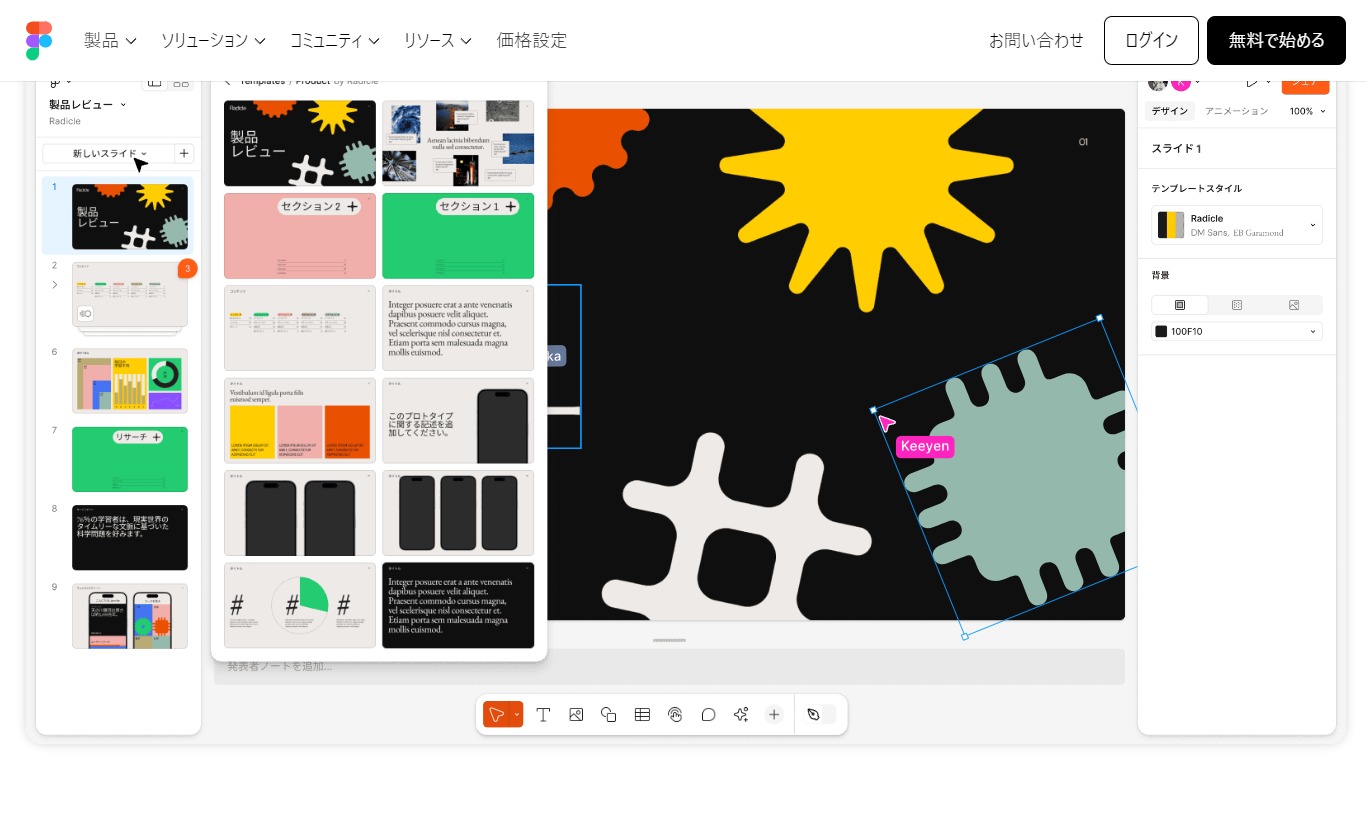Click the ログイン button
Screen dimensions: 1366x819
[1151, 40]
